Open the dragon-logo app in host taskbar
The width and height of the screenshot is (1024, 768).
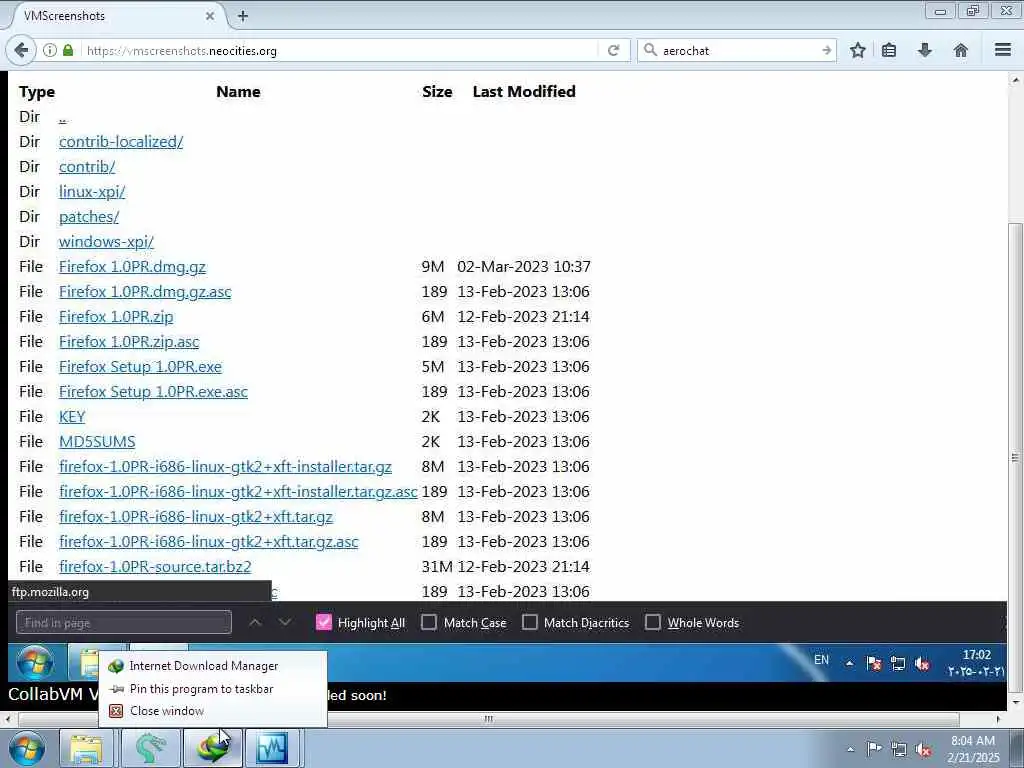click(x=150, y=748)
